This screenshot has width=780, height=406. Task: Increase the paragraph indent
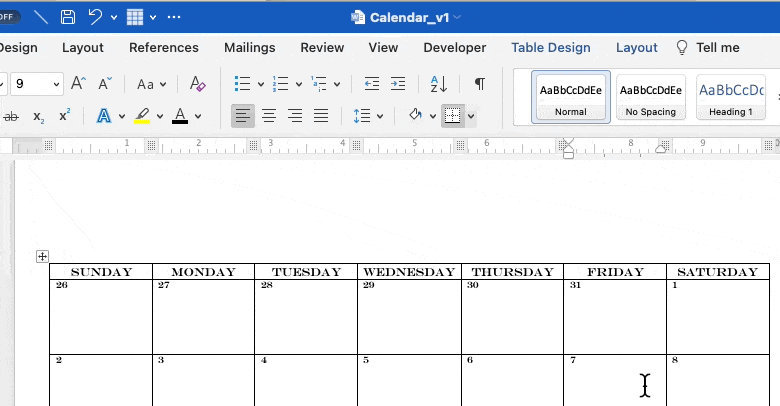point(397,84)
